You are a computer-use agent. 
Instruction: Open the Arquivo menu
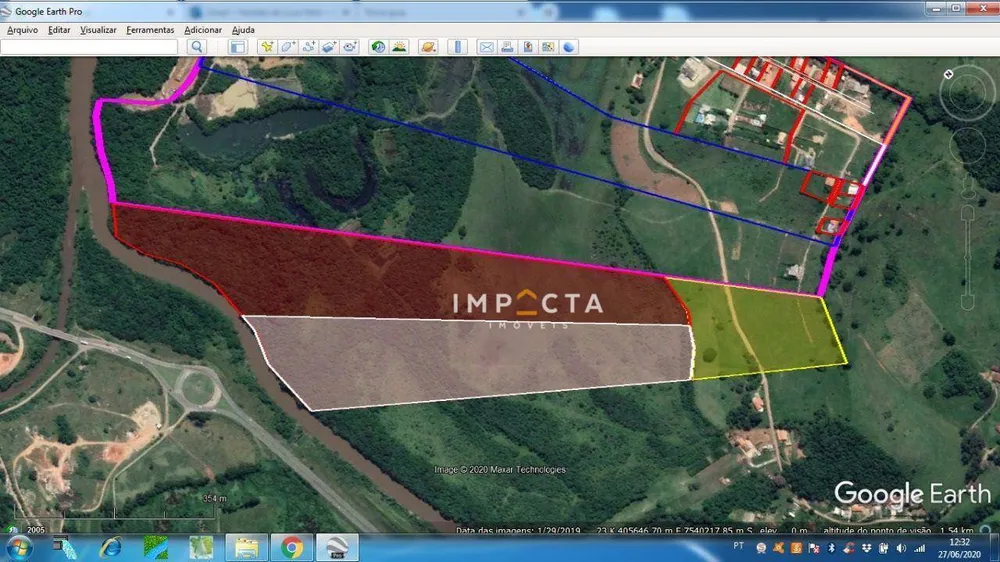point(22,30)
